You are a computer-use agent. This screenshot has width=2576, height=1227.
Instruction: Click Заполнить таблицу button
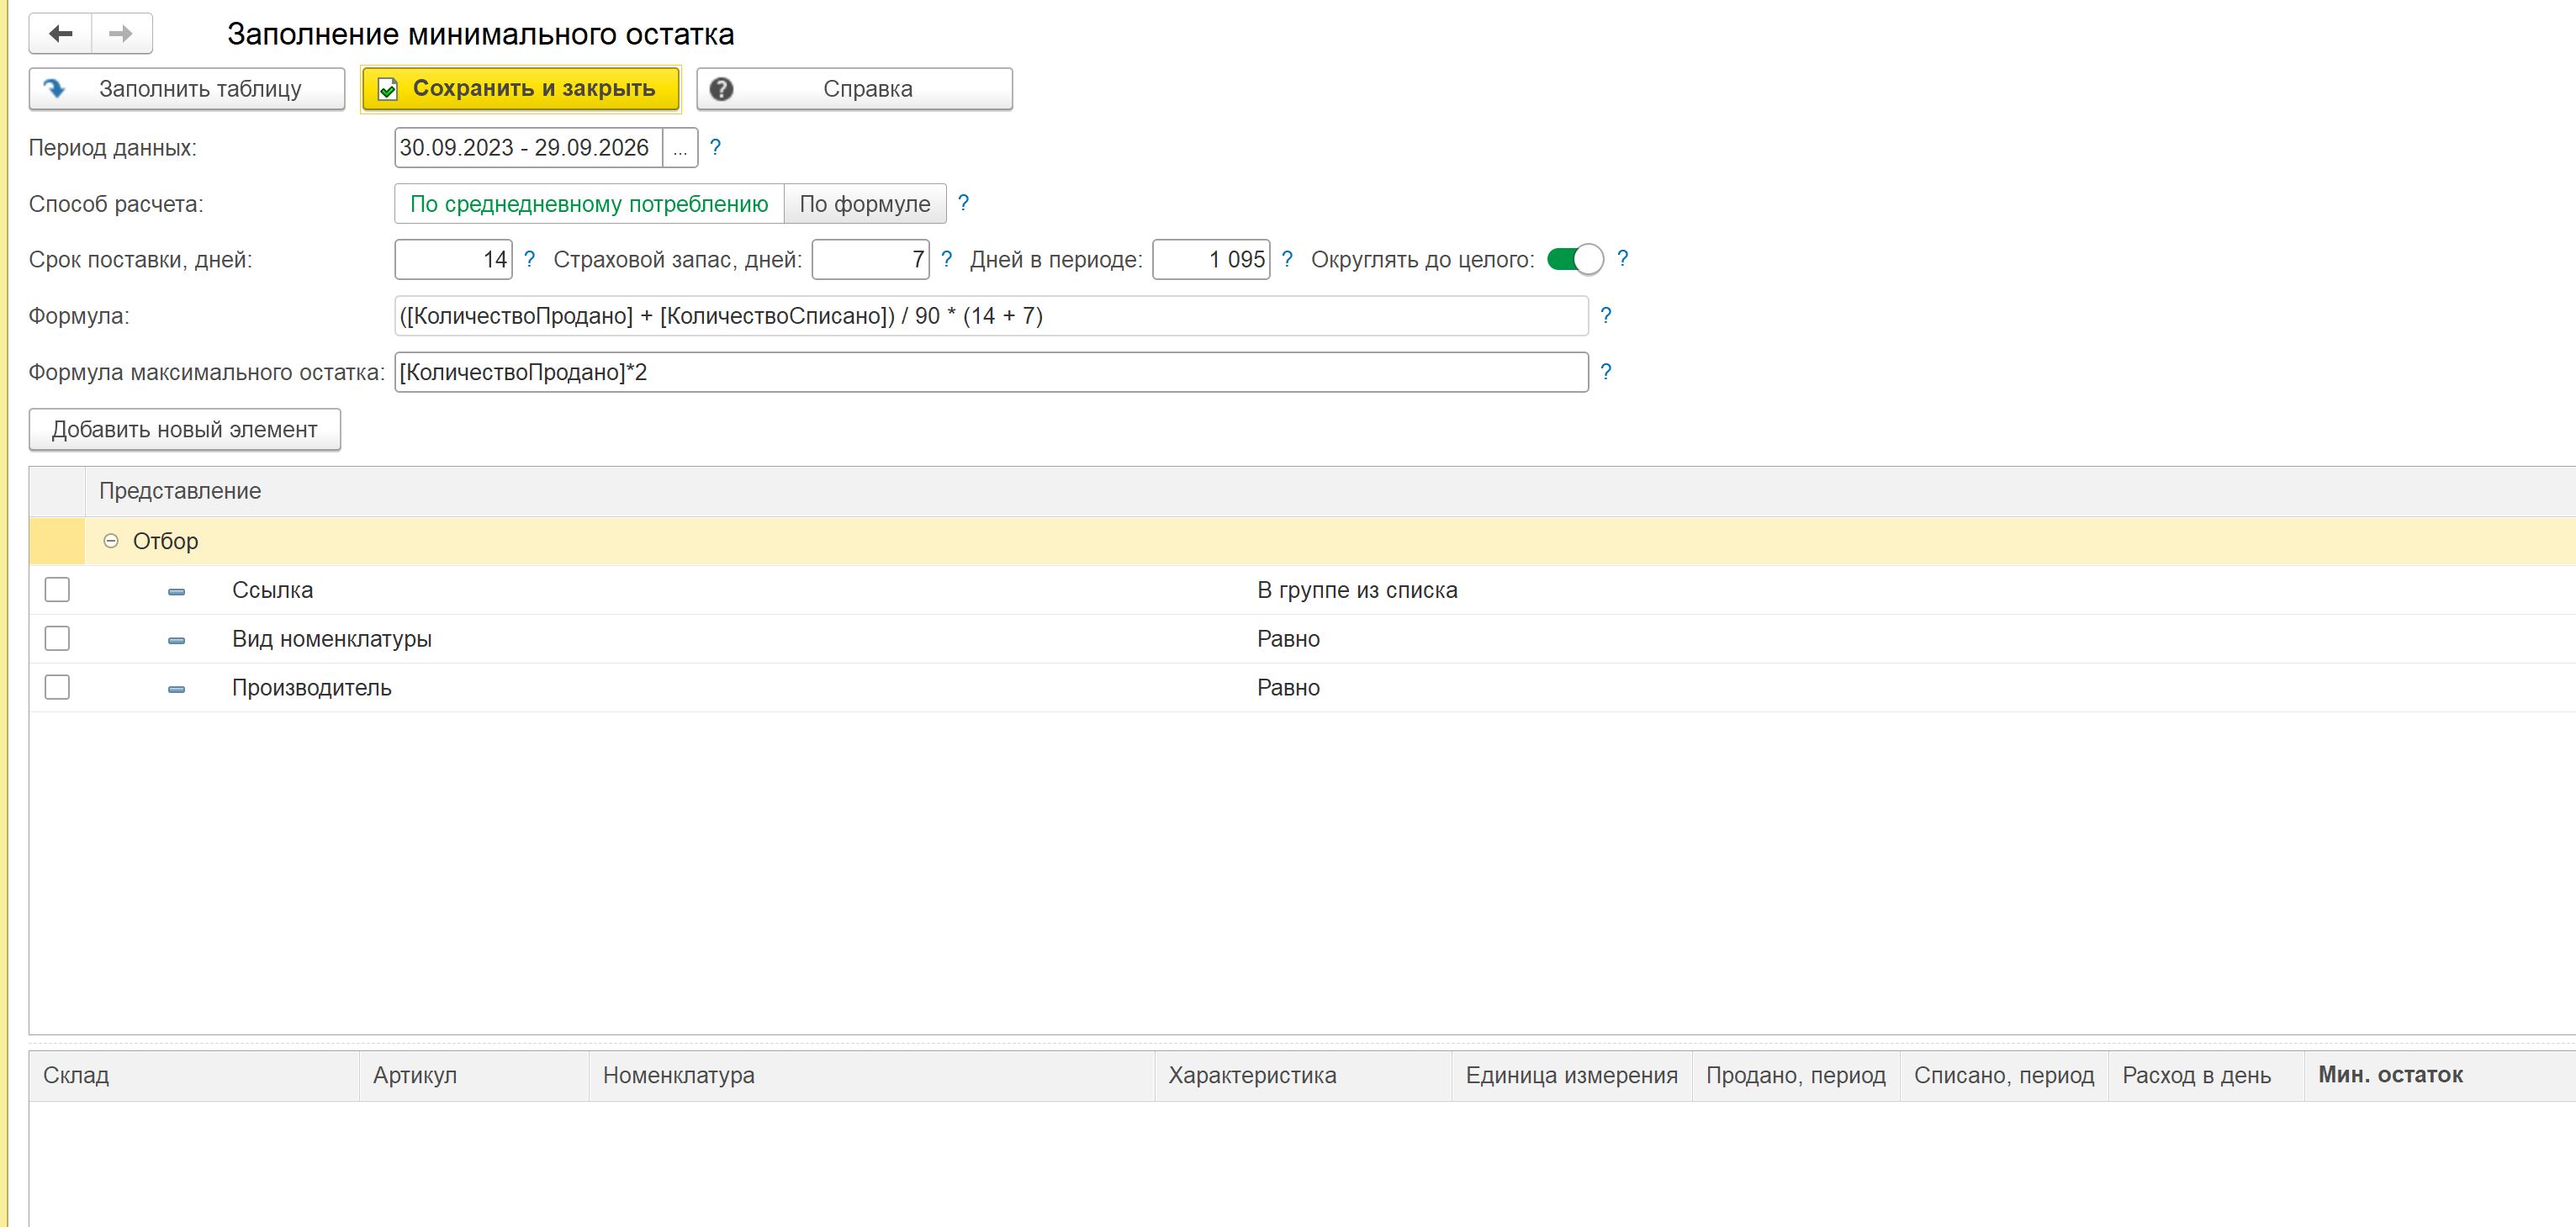click(187, 89)
